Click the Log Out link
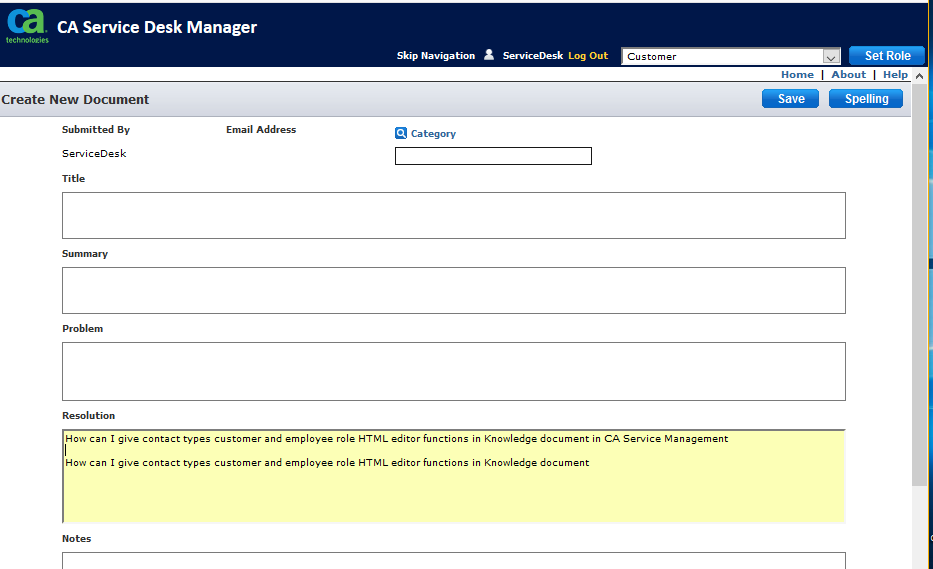Viewport: 933px width, 569px height. tap(588, 55)
